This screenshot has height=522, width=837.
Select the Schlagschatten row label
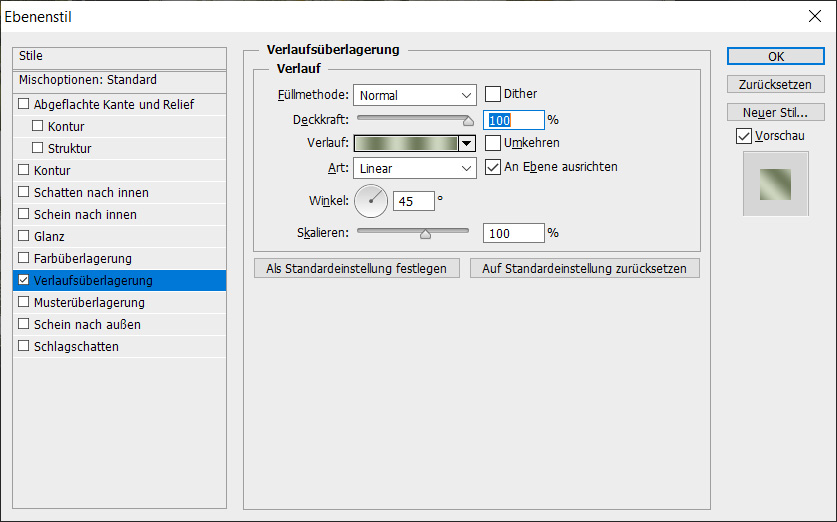pyautogui.click(x=76, y=346)
